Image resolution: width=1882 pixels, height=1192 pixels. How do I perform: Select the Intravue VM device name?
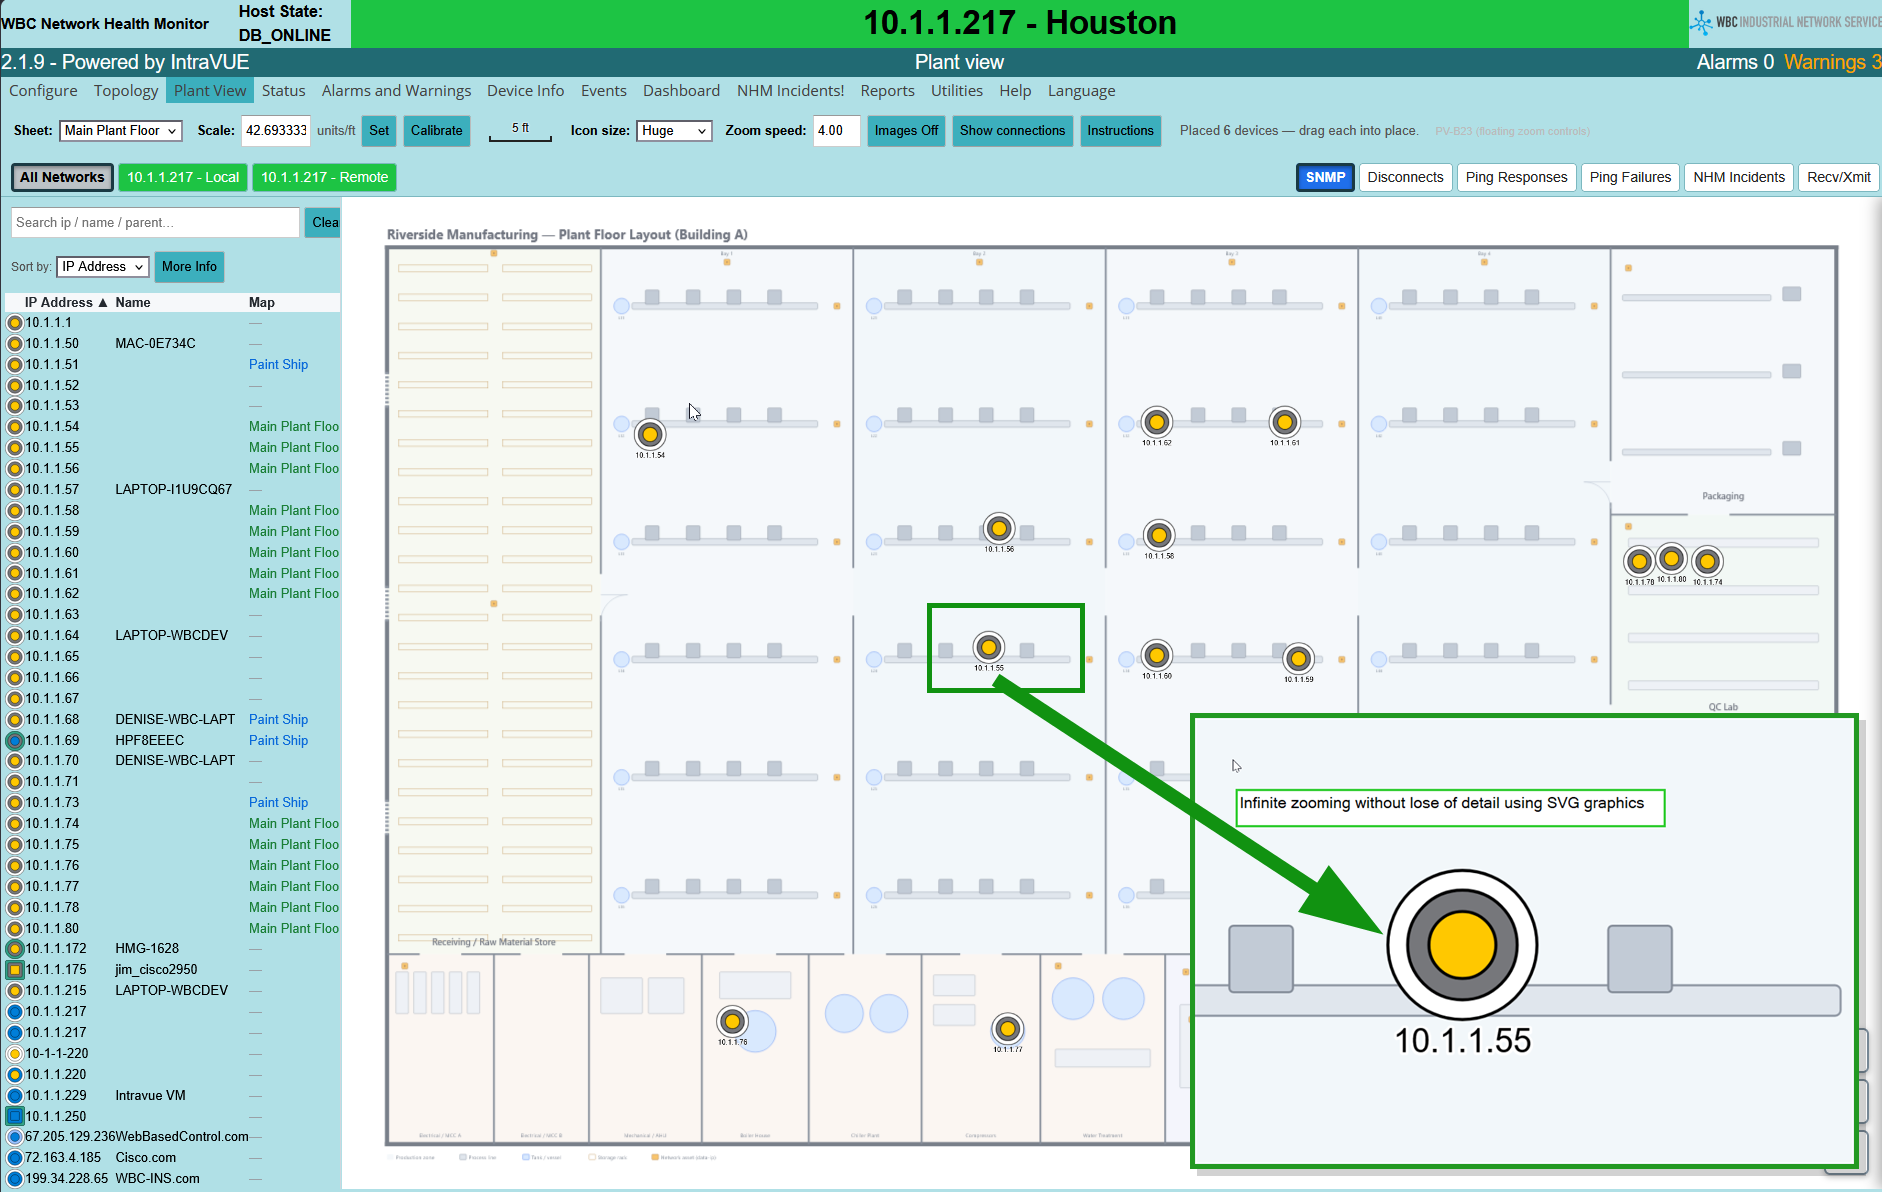point(150,1096)
